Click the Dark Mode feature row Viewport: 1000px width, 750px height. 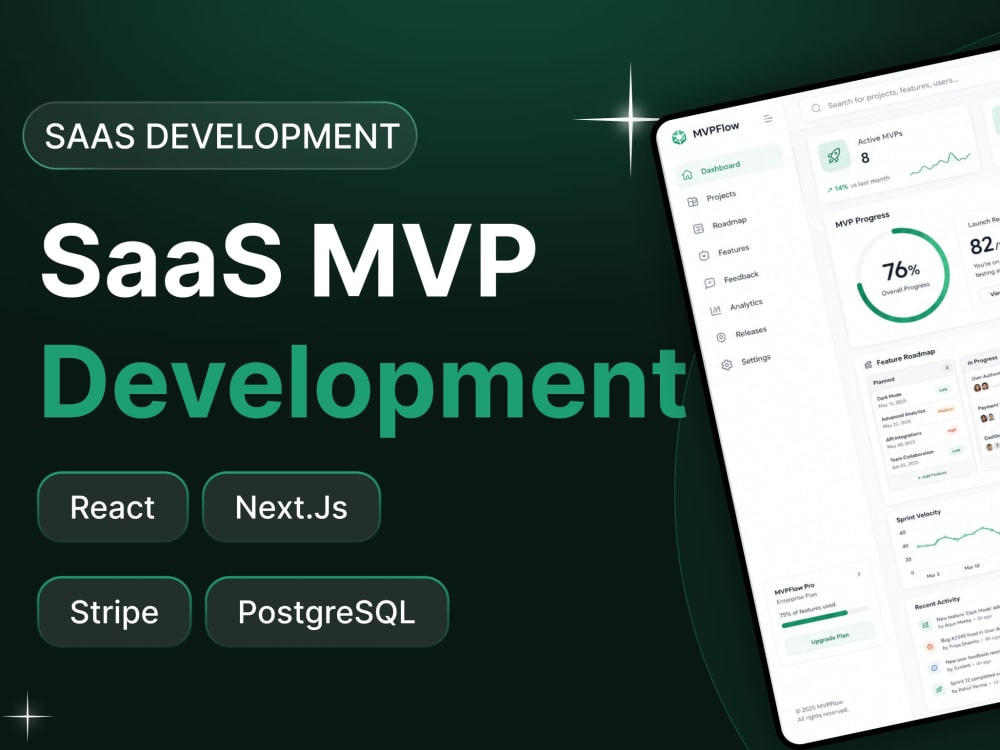915,397
